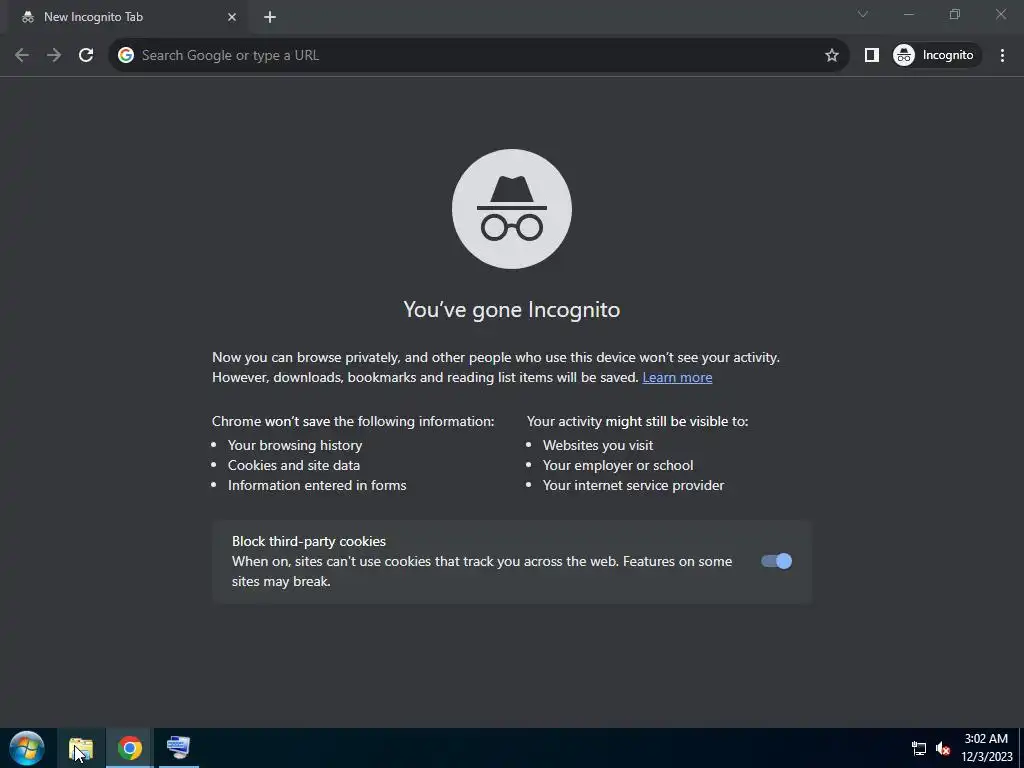Click the forward navigation arrow

54,56
